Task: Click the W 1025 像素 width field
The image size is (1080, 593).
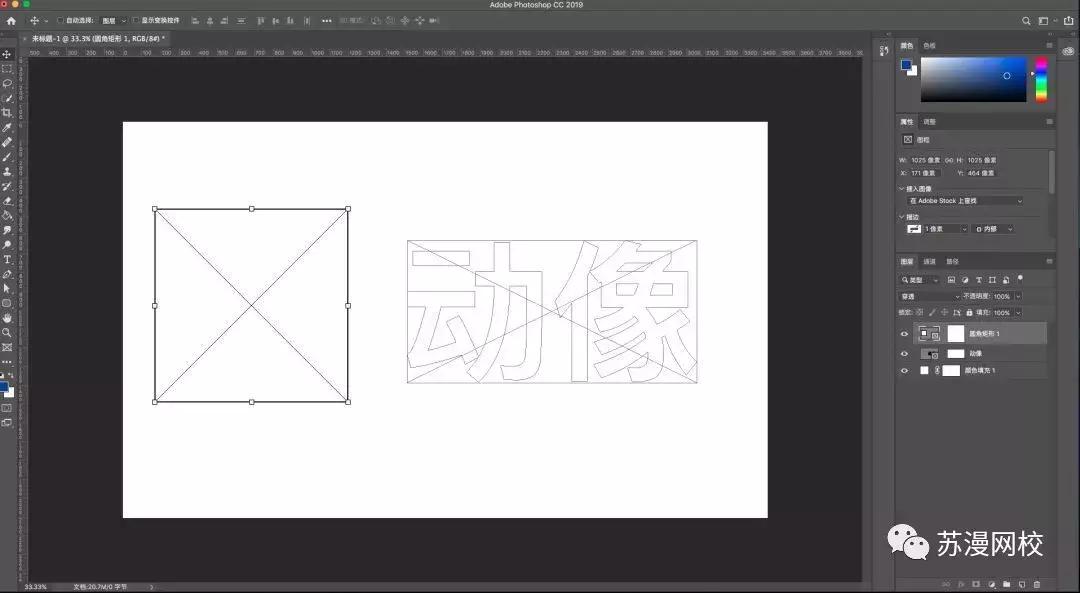Action: (925, 159)
